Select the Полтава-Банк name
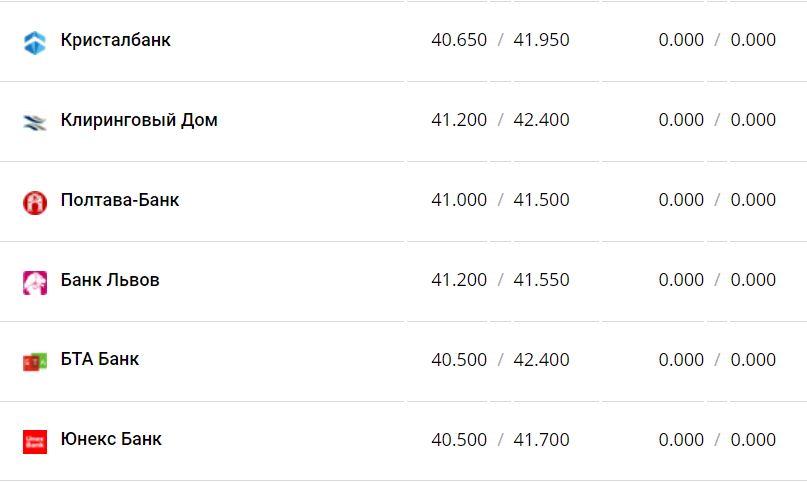Image resolution: width=807 pixels, height=483 pixels. click(120, 200)
